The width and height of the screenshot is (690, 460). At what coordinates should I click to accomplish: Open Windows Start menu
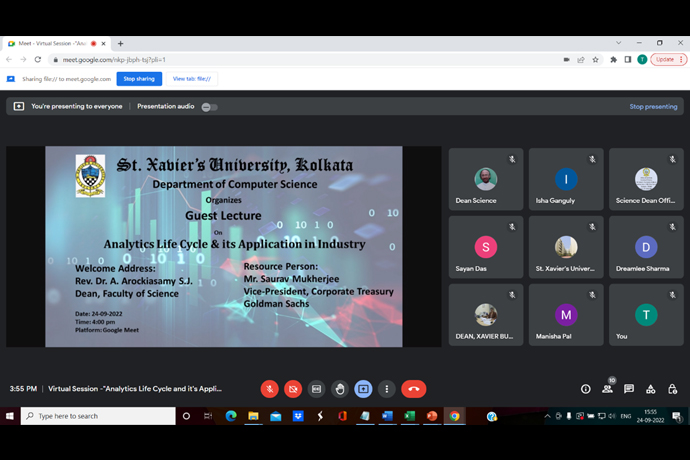click(10, 416)
